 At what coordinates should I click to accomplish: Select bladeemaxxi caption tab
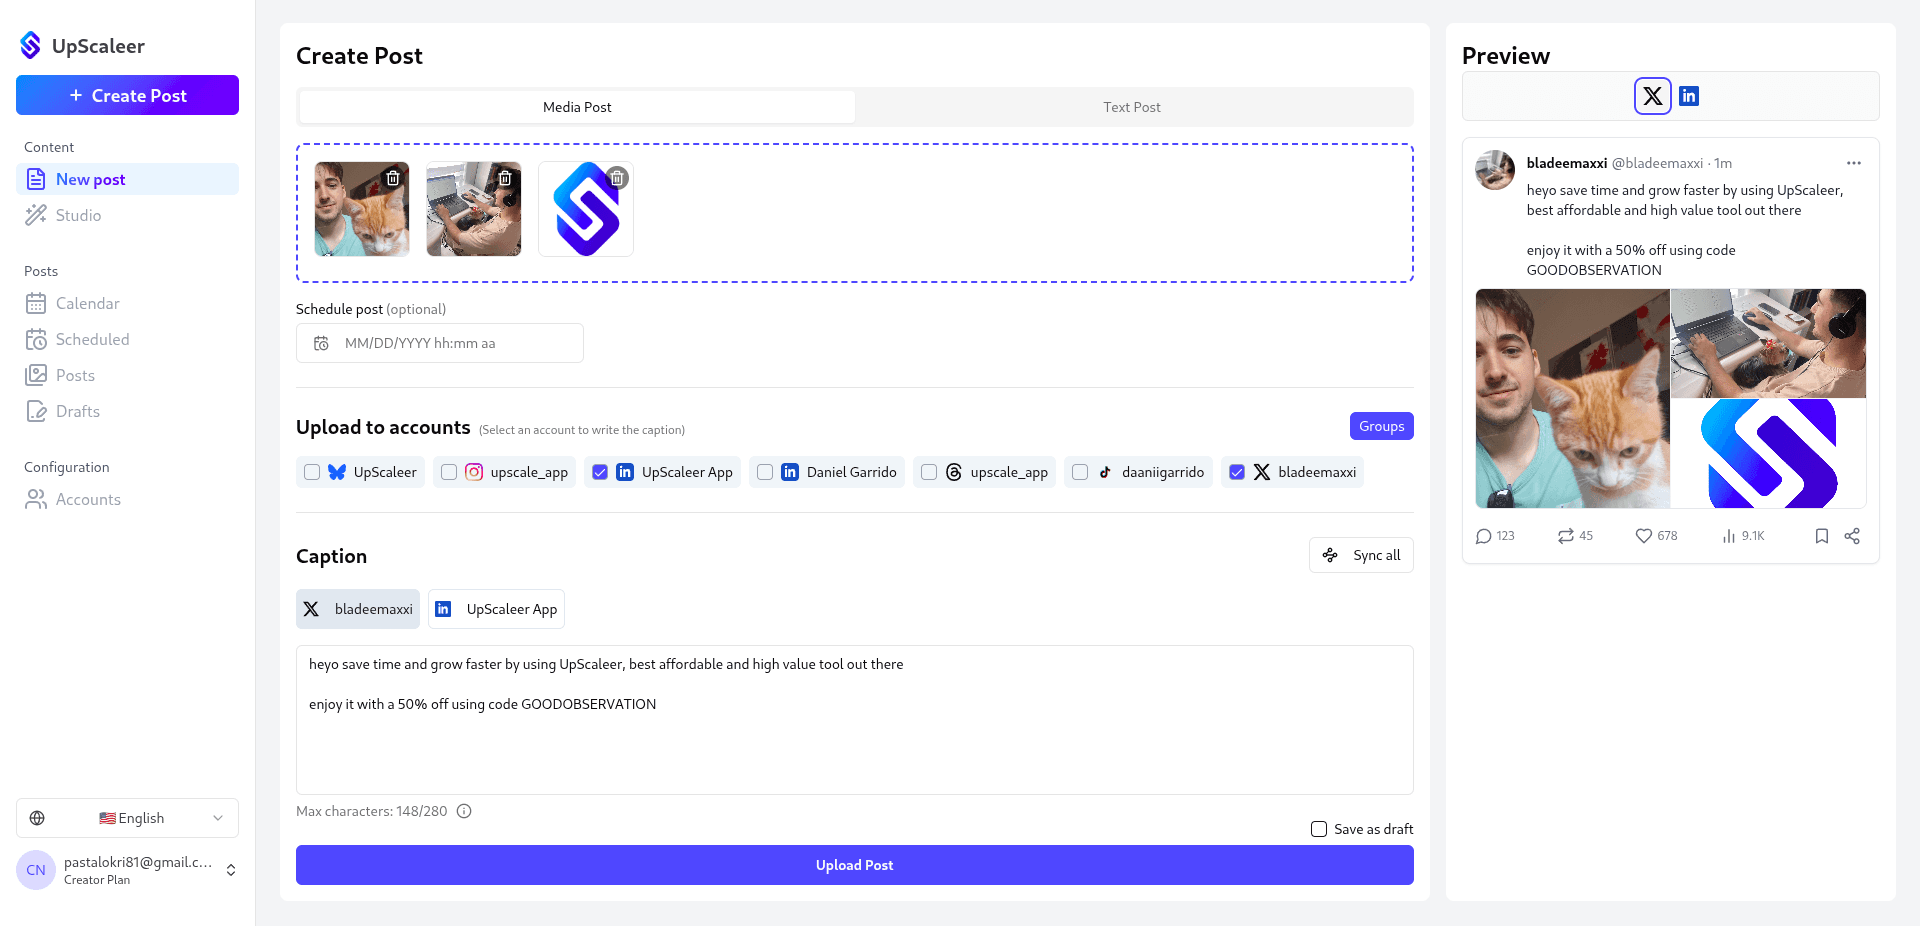[358, 609]
